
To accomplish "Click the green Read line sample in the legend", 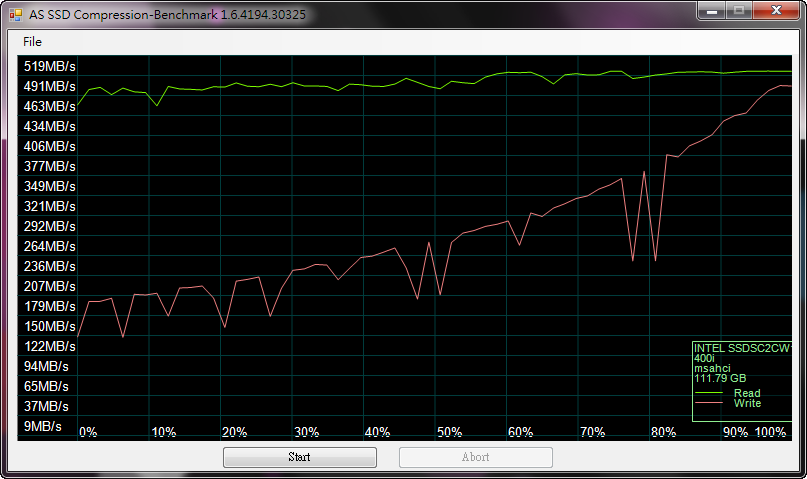I will [x=708, y=393].
